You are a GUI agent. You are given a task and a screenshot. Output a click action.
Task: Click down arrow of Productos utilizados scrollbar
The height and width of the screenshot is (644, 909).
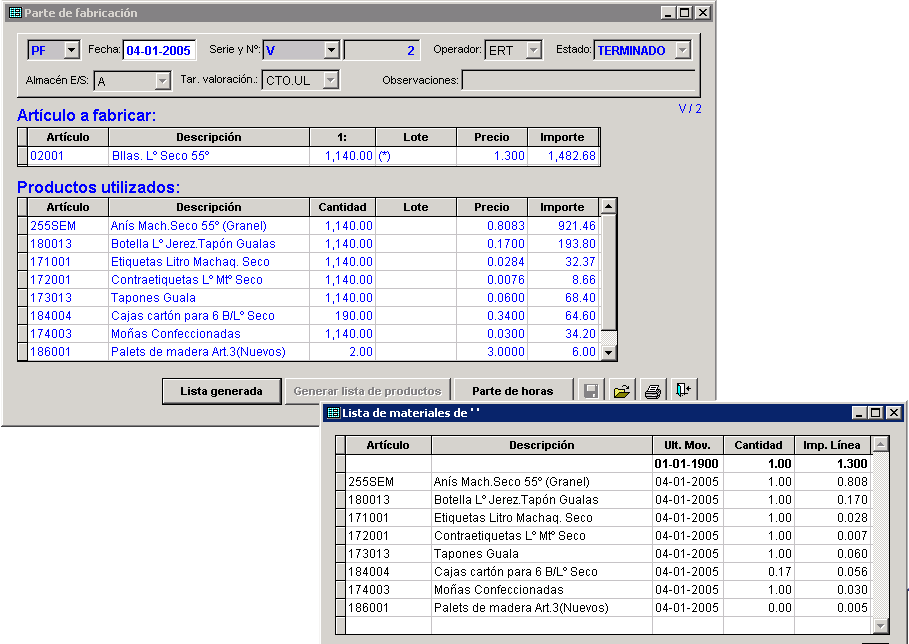[608, 352]
